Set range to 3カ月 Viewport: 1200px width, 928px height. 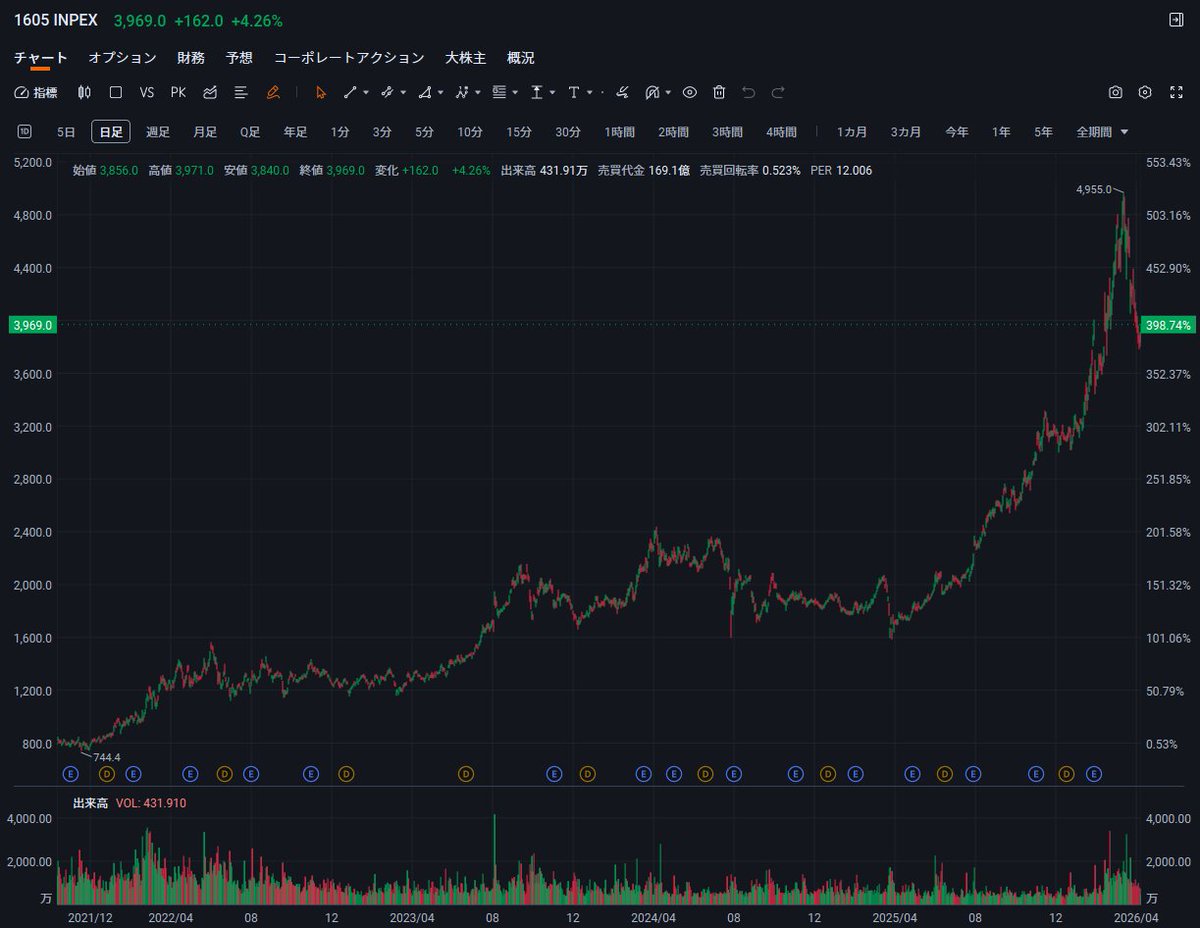[x=906, y=132]
